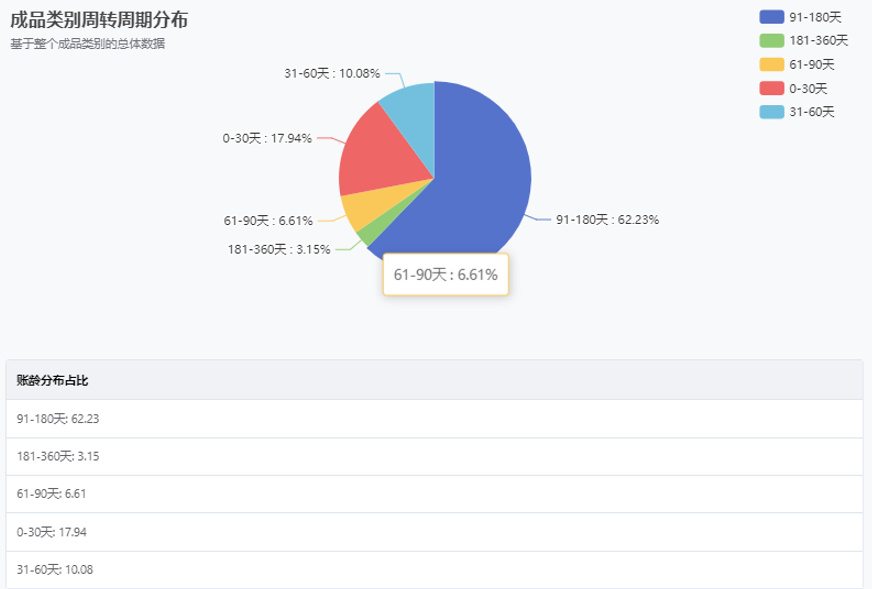The width and height of the screenshot is (872, 589).
Task: Click the chart title 成品类别周转周期分布
Action: (98, 20)
